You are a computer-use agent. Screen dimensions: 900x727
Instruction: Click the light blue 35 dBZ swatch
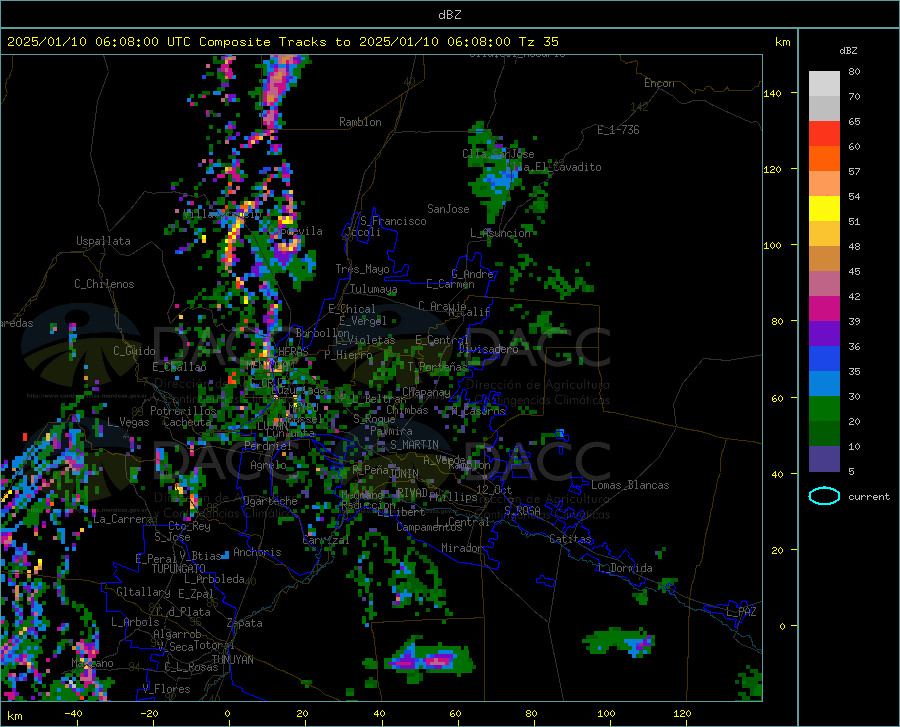point(824,383)
